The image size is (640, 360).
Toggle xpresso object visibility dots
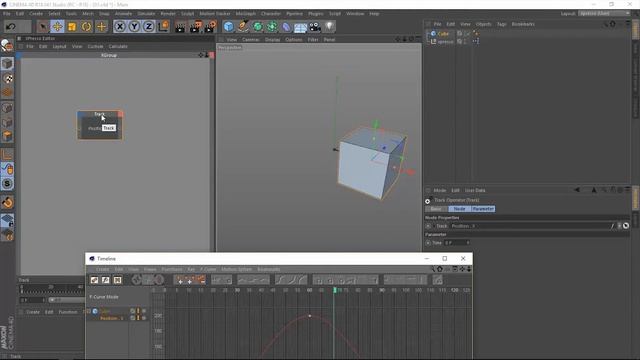(465, 42)
